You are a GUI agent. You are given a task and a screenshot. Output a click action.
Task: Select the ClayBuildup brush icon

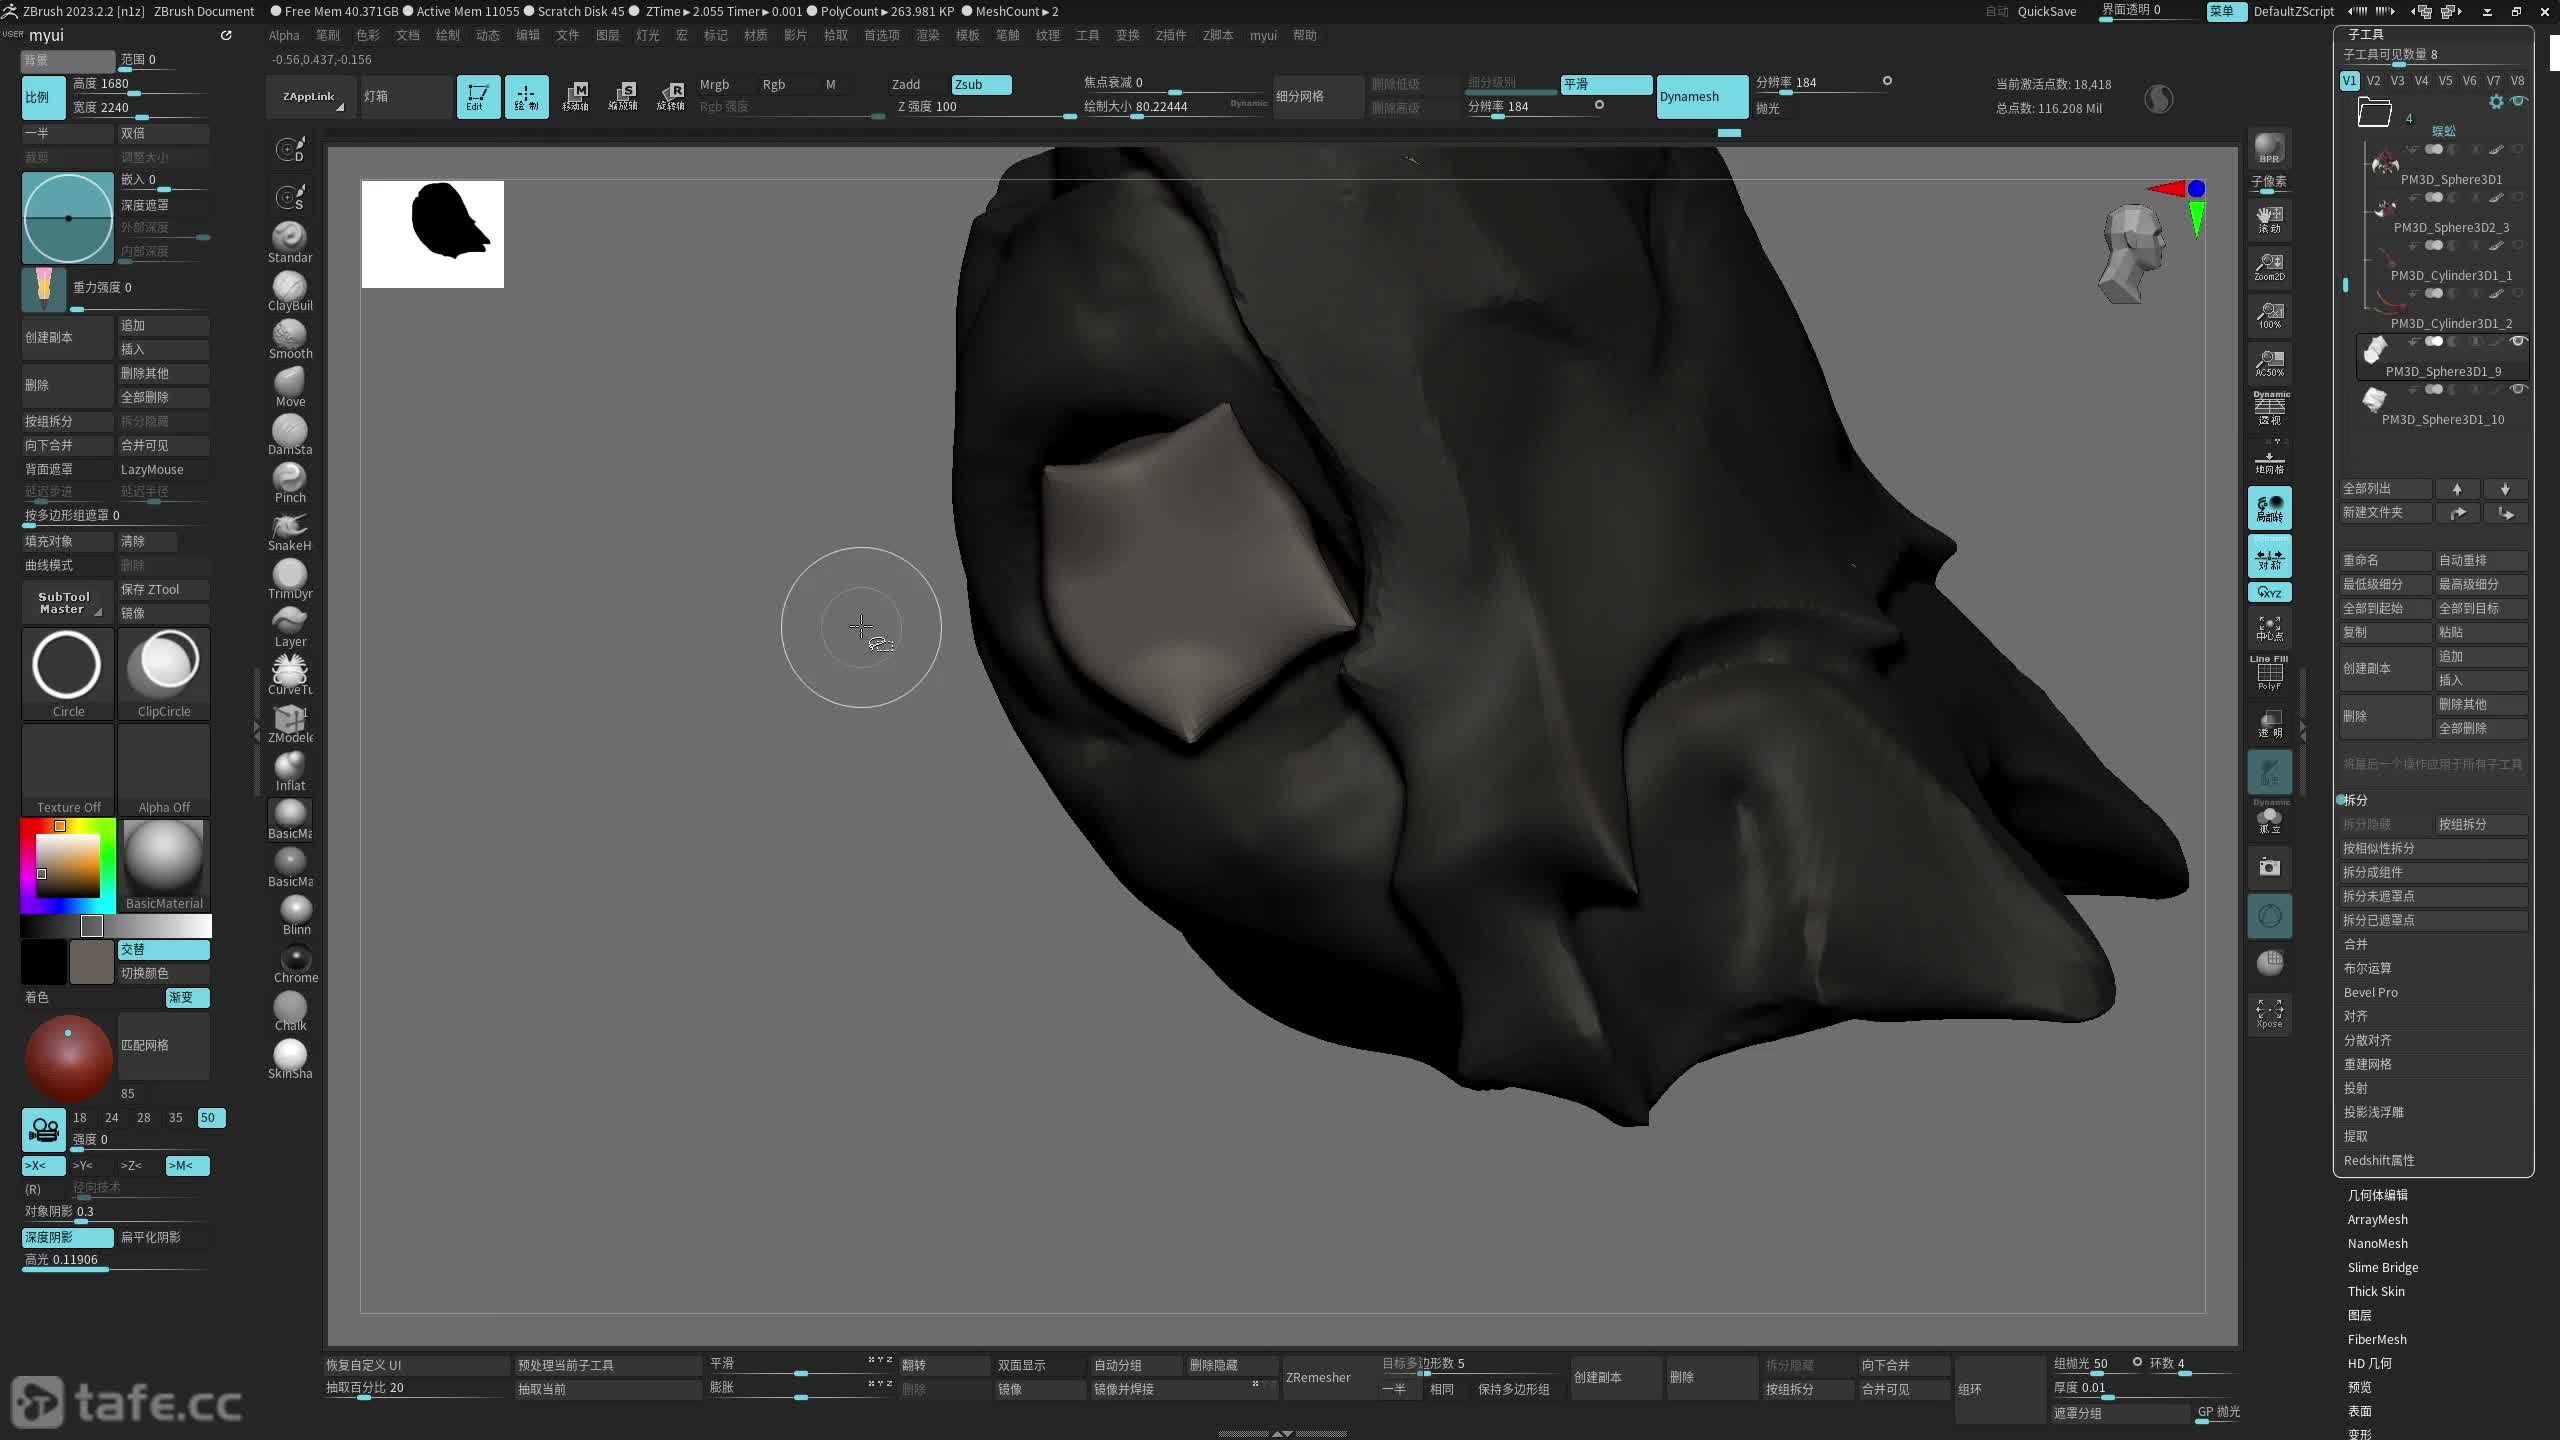coord(289,288)
